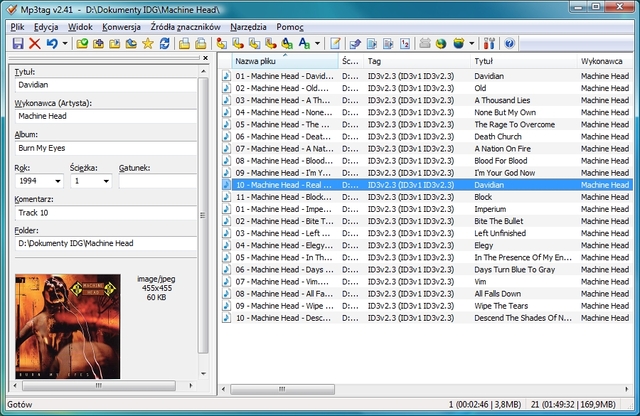This screenshot has width=640, height=416.
Task: Click the folder with plus sign icon
Action: coord(98,43)
